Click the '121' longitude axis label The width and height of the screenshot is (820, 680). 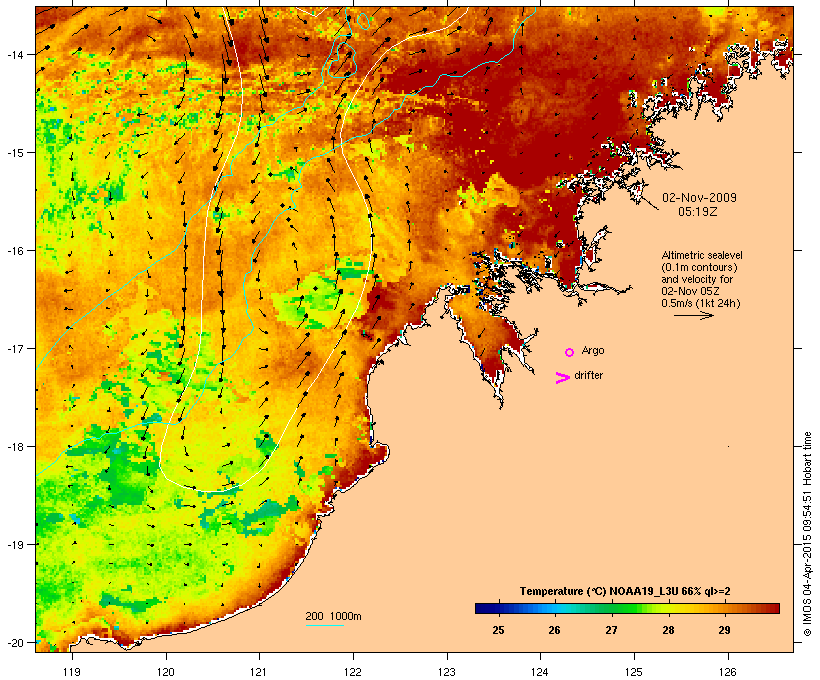(x=259, y=672)
